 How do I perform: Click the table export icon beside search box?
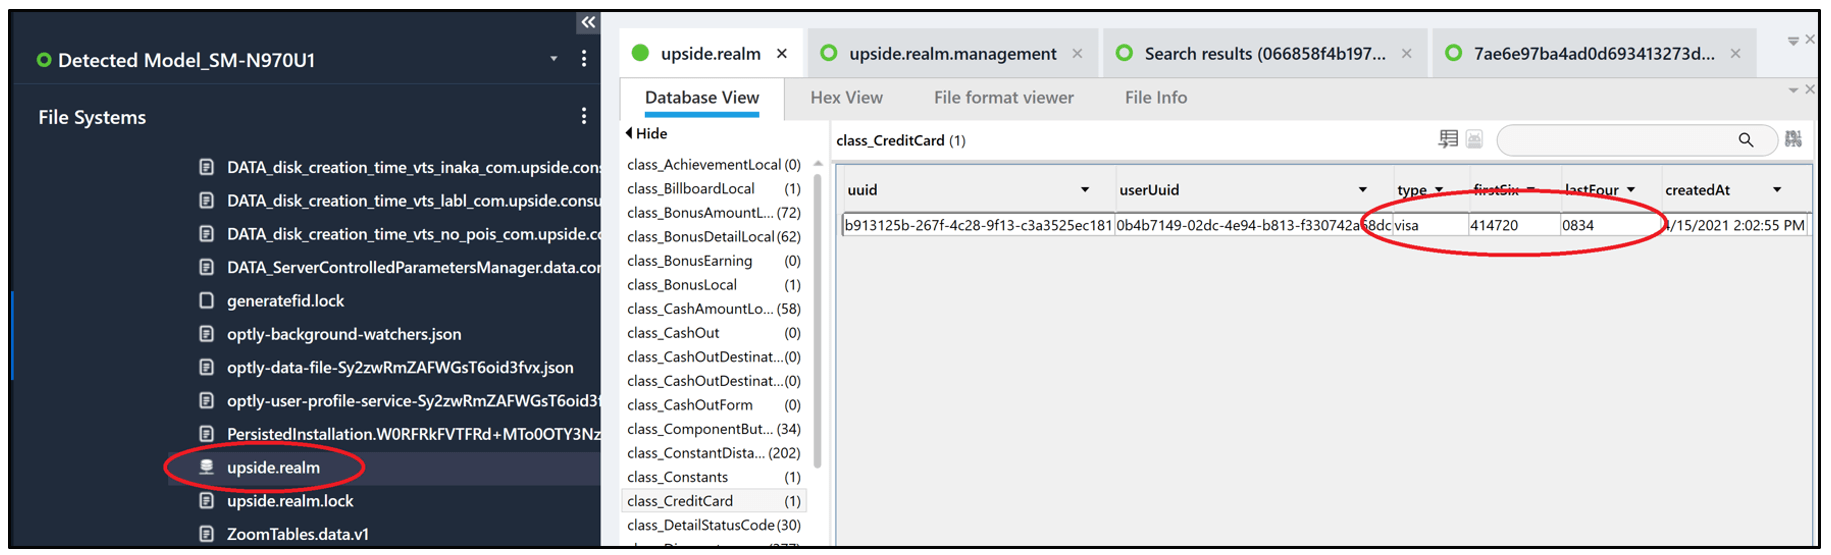pos(1447,140)
